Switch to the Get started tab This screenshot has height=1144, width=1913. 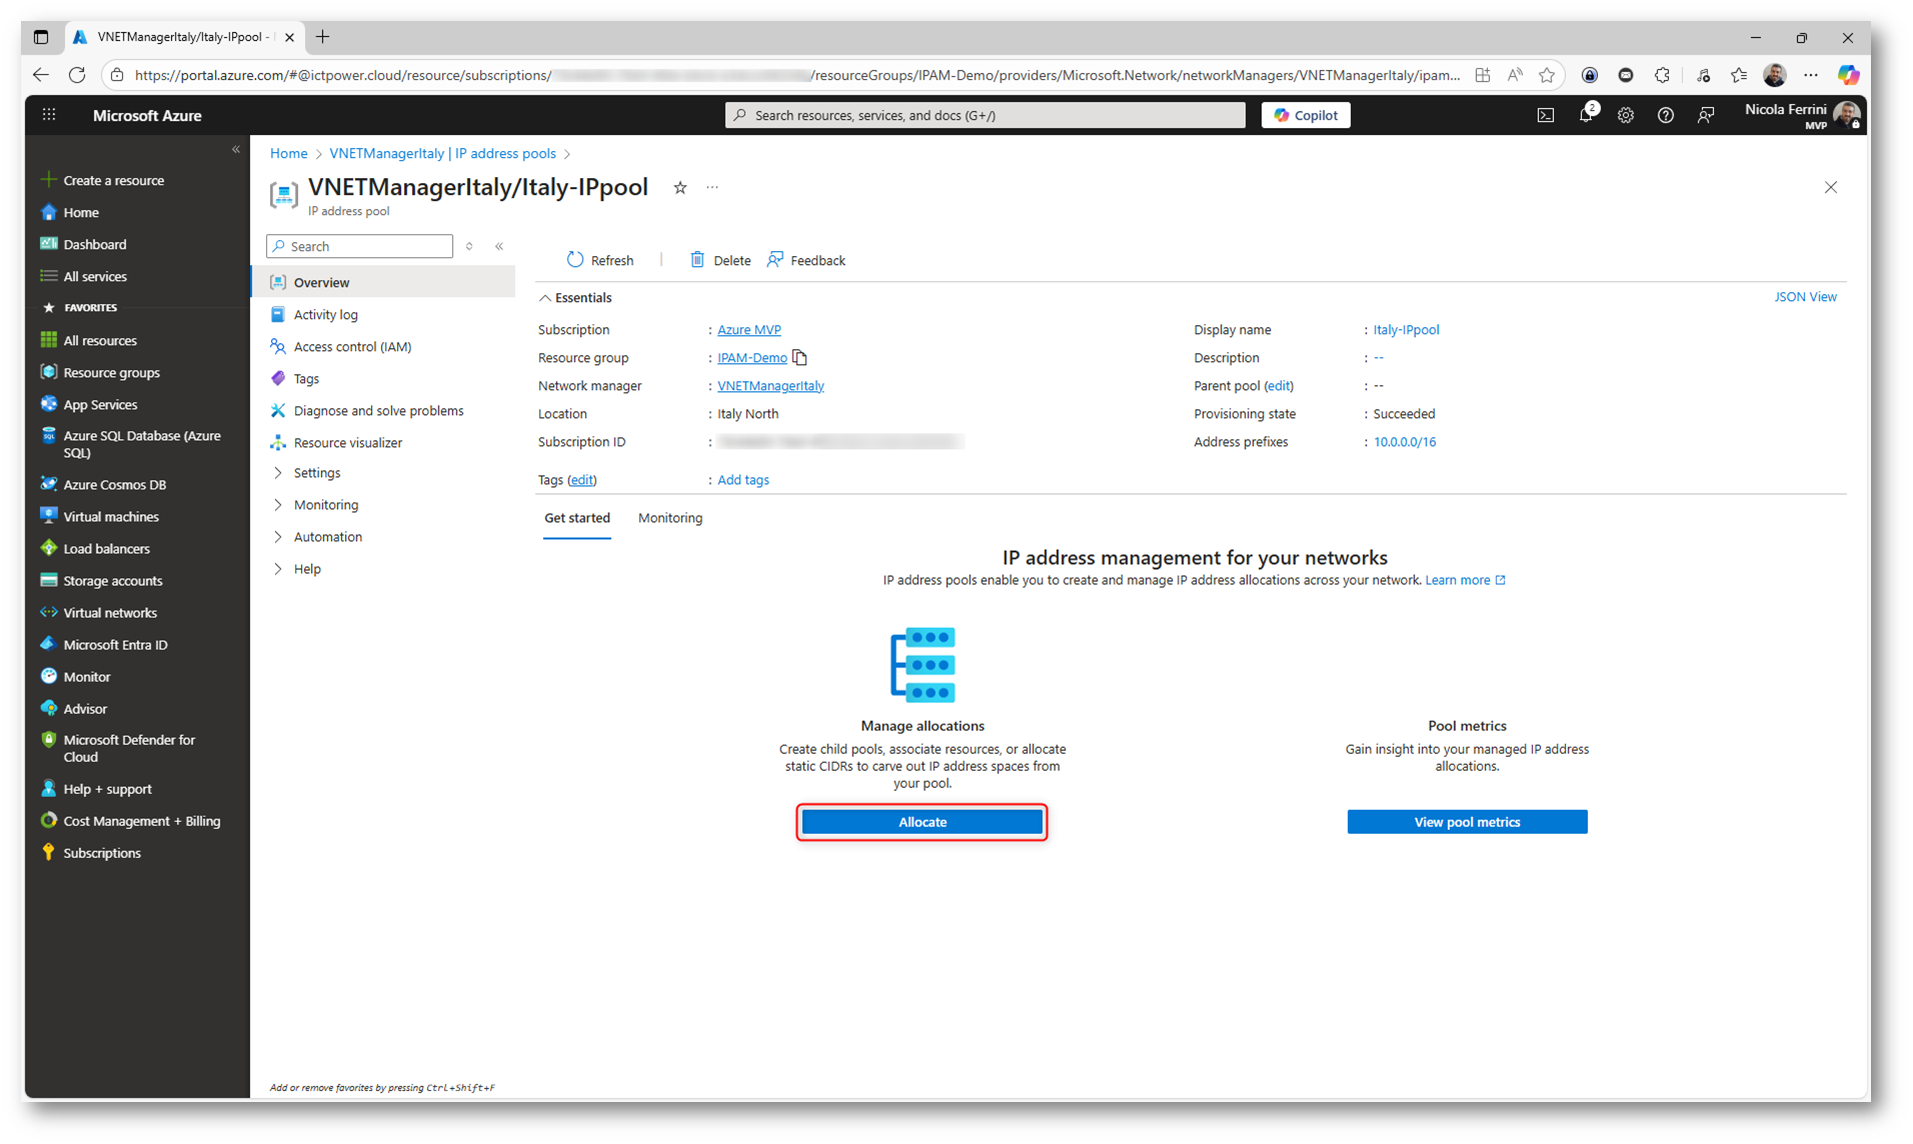pyautogui.click(x=577, y=518)
